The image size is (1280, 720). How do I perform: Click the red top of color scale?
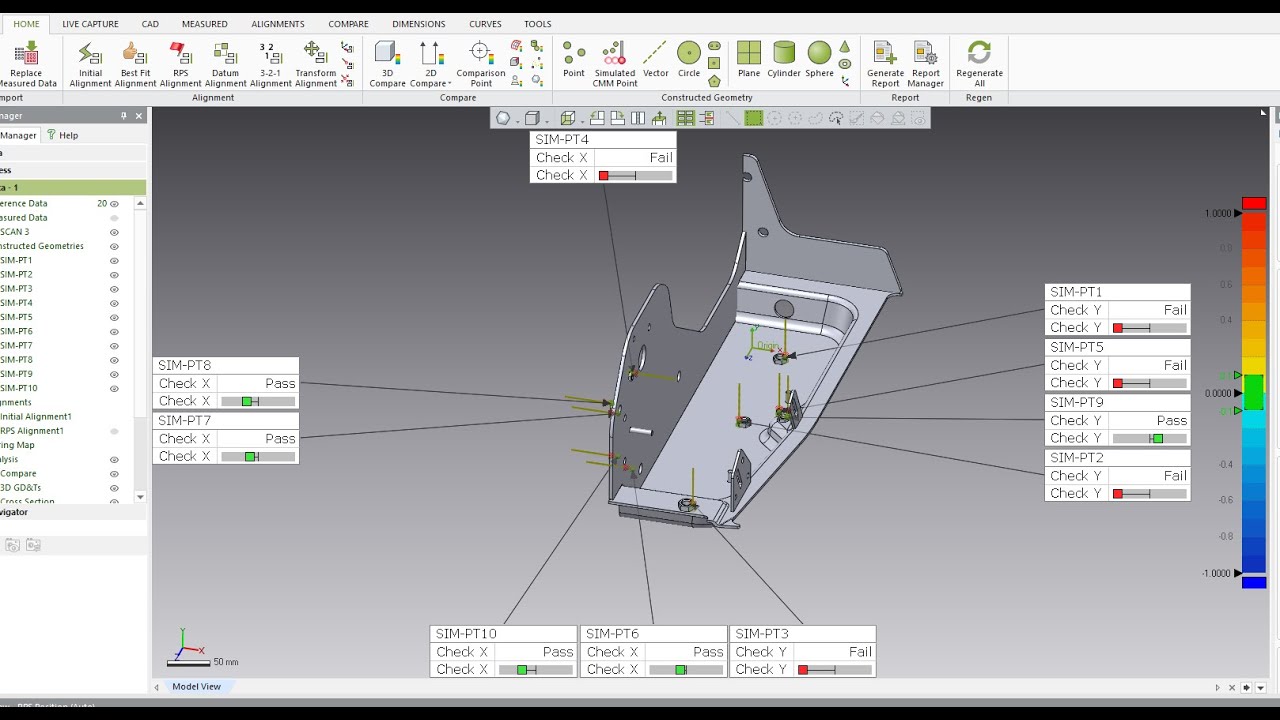1254,204
